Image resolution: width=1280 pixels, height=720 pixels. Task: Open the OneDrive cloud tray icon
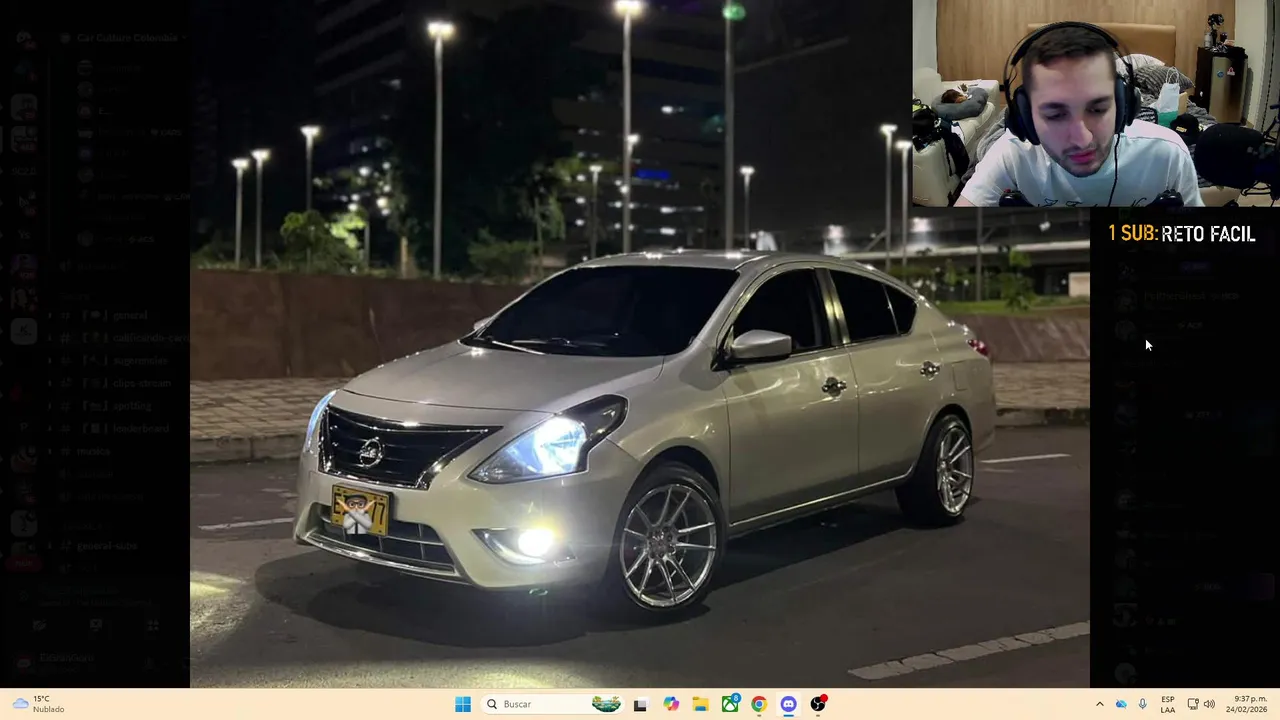point(1121,704)
